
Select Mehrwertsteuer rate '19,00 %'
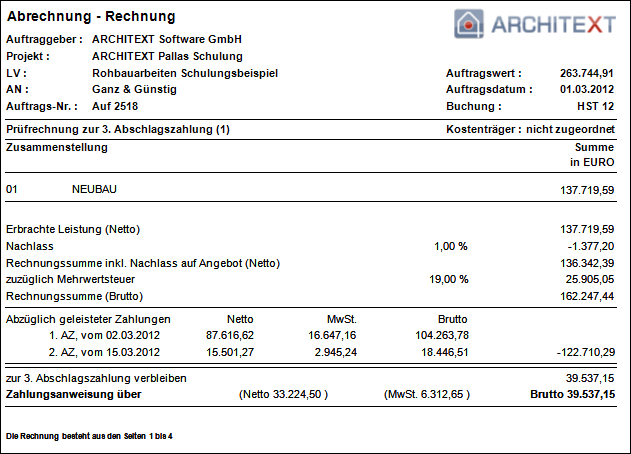(x=449, y=279)
